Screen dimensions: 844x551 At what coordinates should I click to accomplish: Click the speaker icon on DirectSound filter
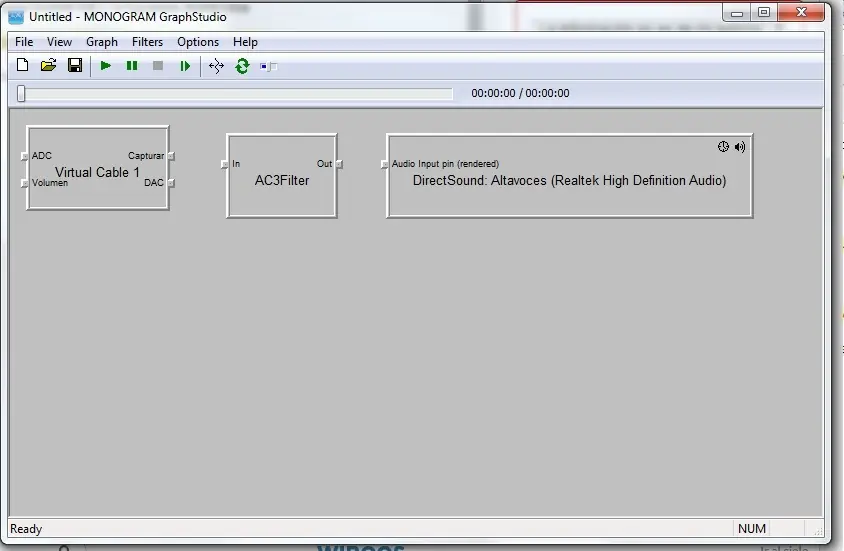[x=740, y=146]
